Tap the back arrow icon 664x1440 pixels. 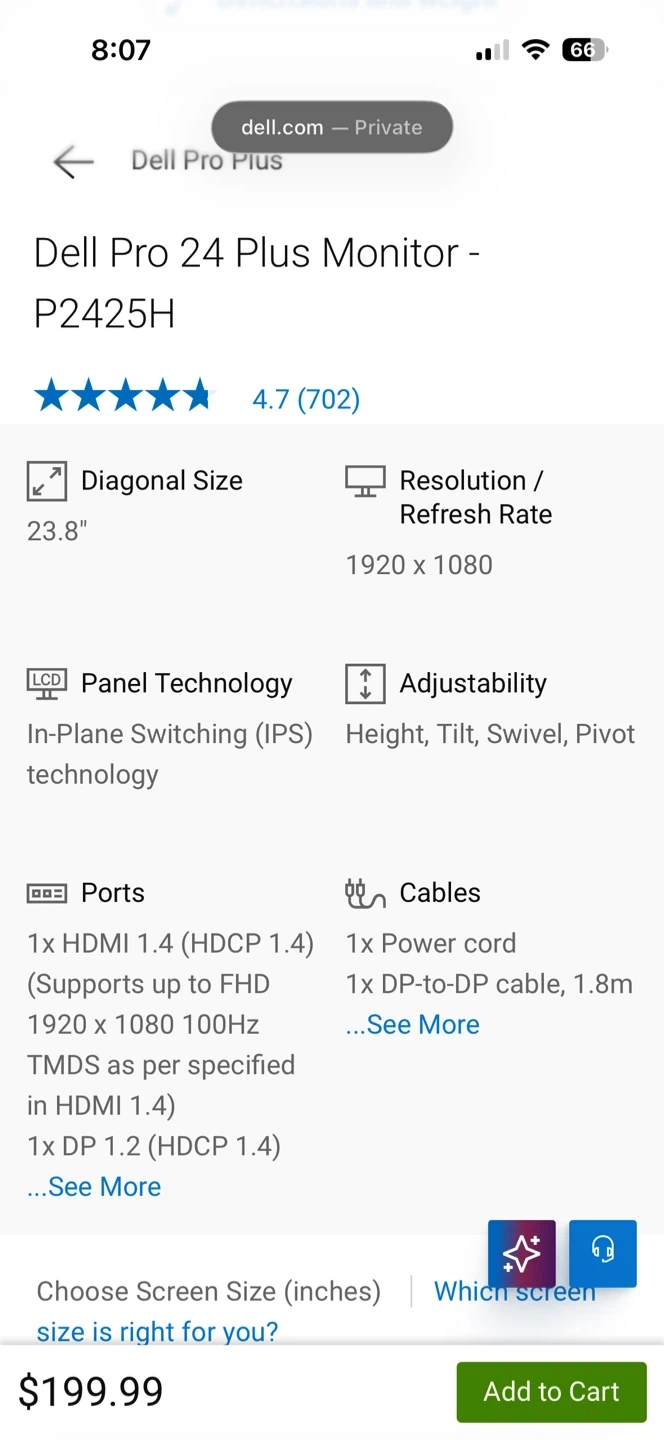(73, 161)
